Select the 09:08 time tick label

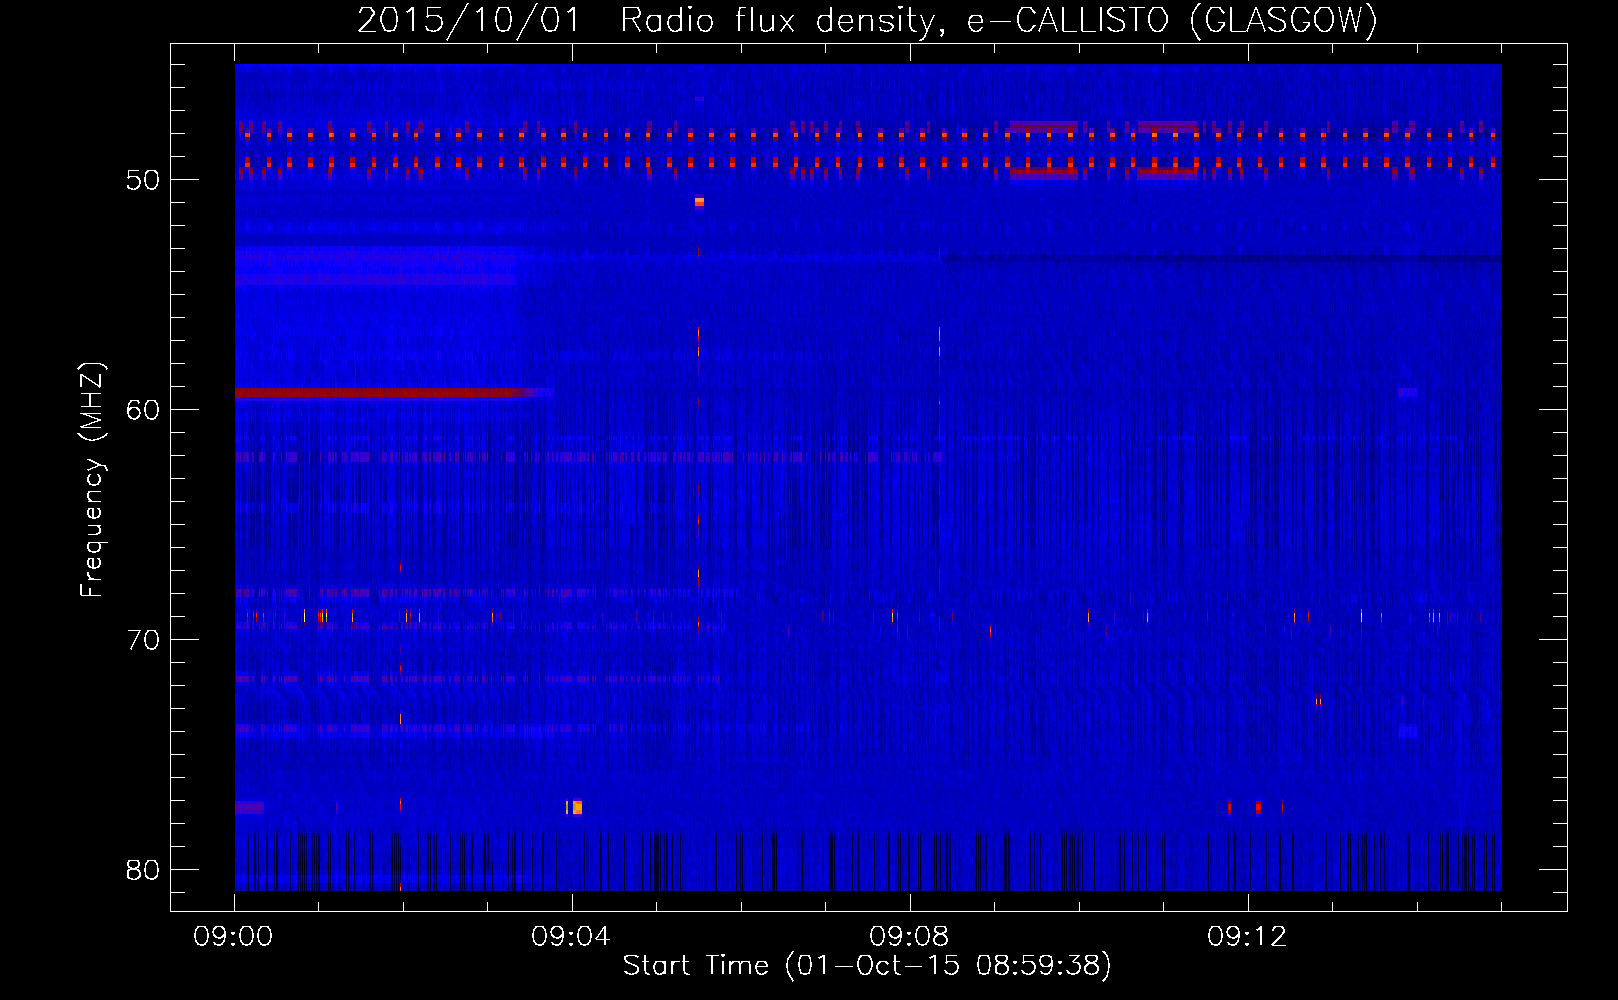pos(910,937)
